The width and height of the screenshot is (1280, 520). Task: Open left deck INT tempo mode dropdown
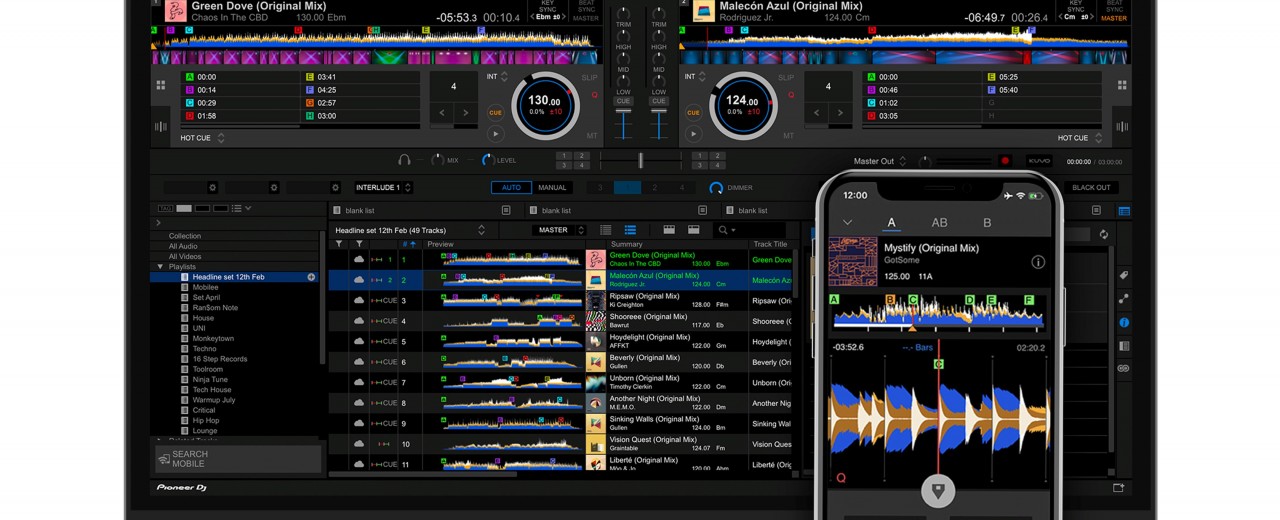point(497,77)
